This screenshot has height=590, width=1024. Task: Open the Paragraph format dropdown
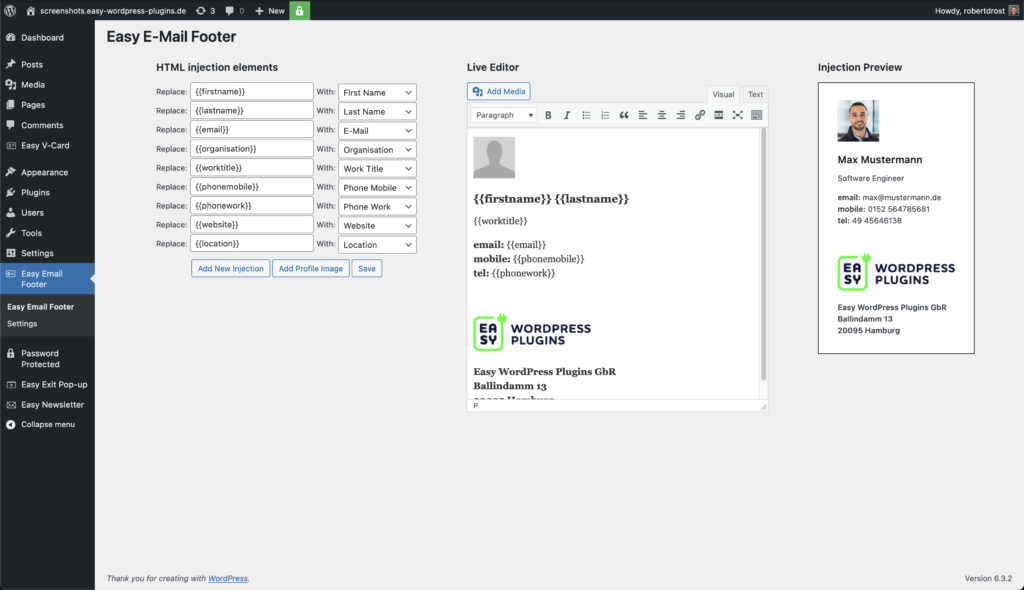coord(504,115)
